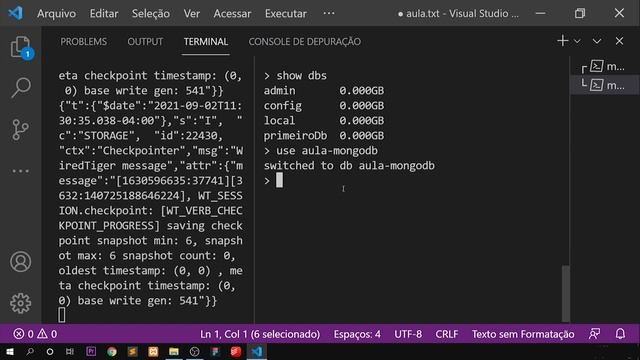Open the Arquivo menu

click(56, 13)
